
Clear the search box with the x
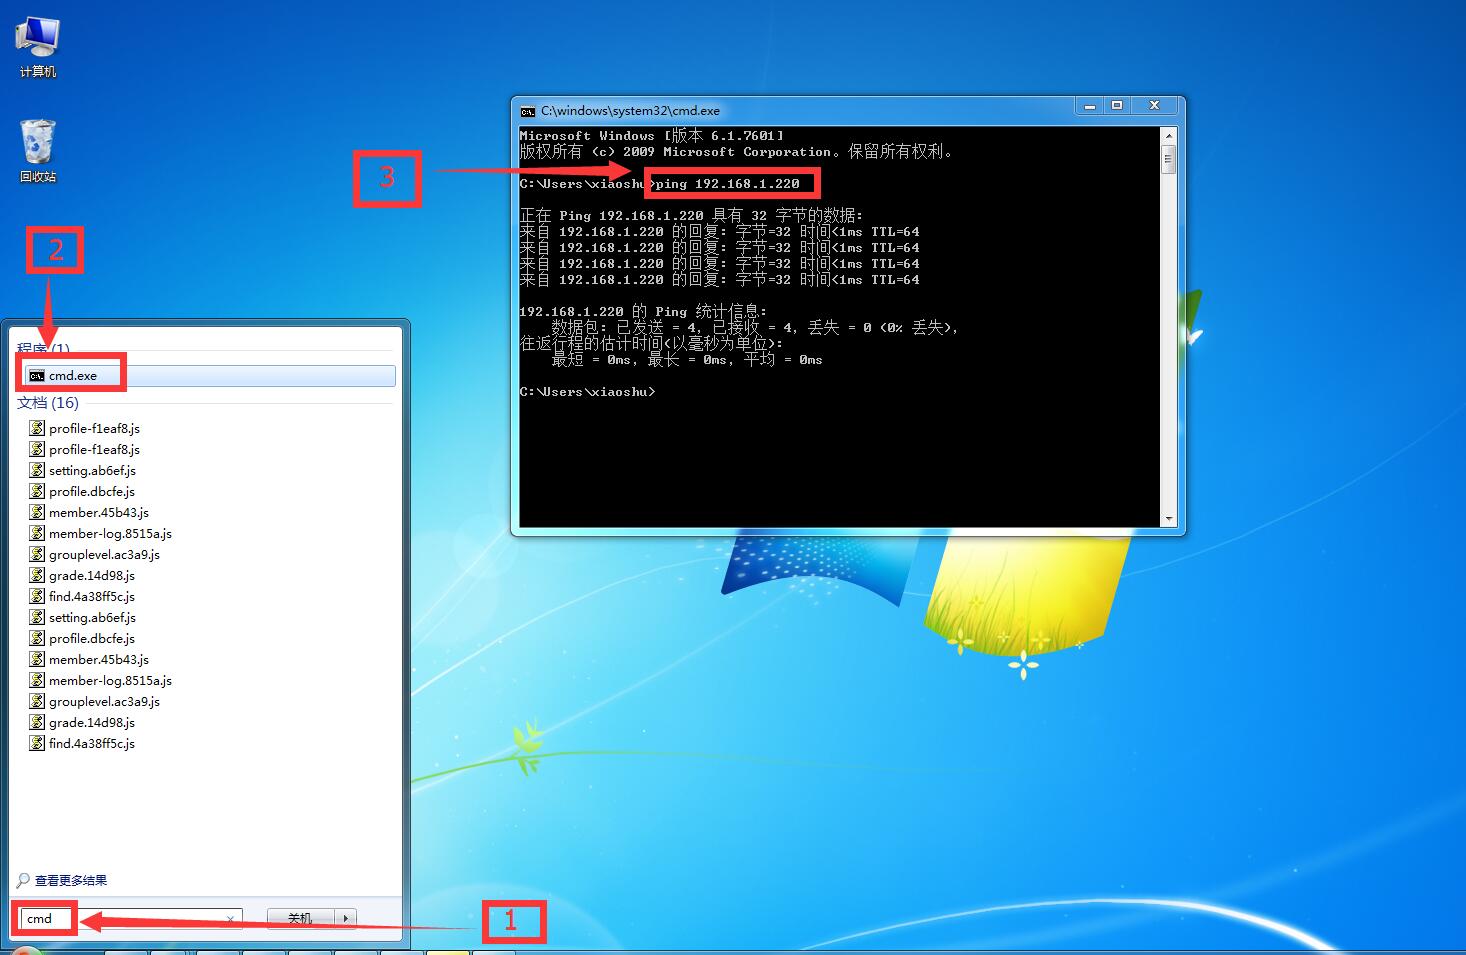(x=230, y=918)
